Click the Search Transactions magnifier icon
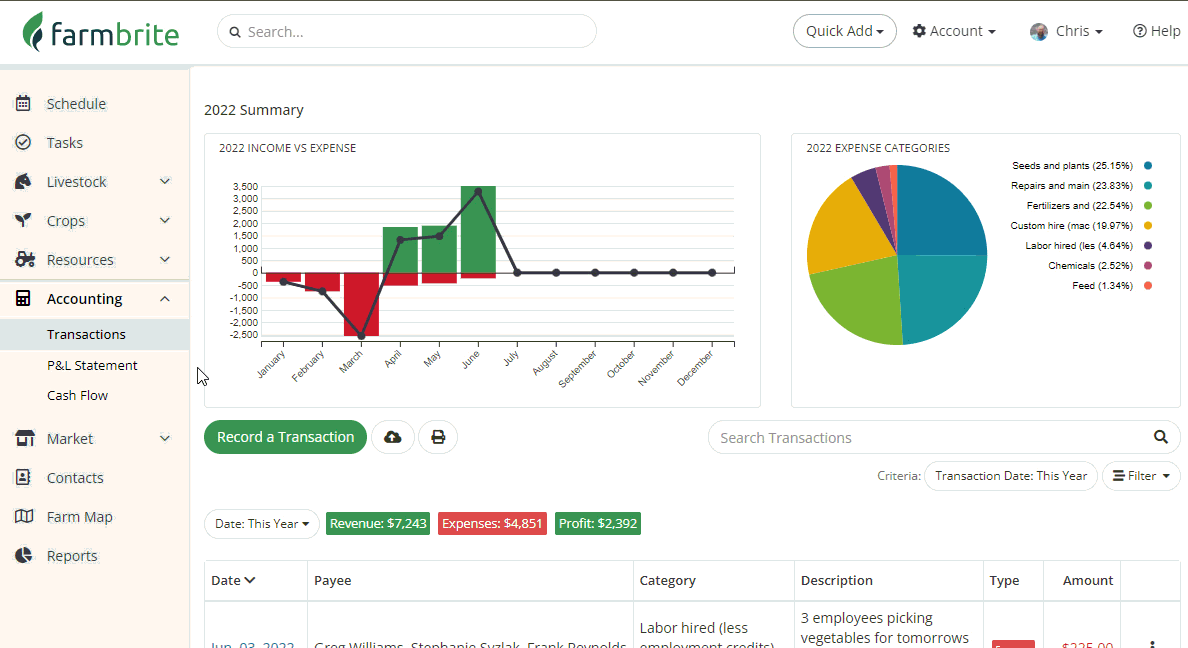This screenshot has height=648, width=1188. pos(1161,437)
